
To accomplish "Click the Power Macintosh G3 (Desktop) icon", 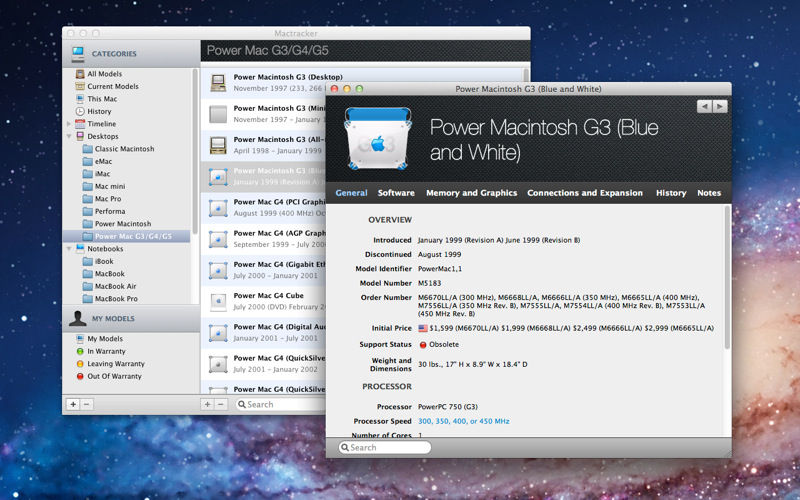I will tap(218, 83).
